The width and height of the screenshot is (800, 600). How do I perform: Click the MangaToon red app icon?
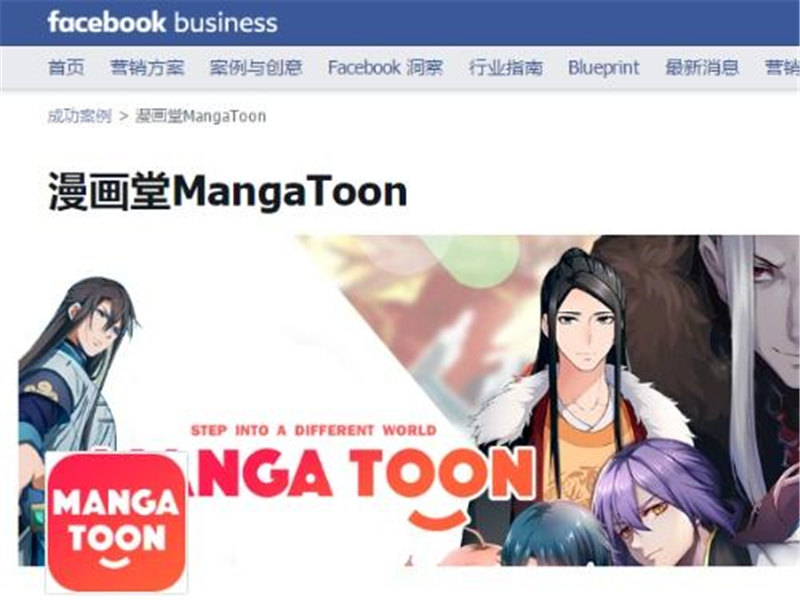point(116,522)
